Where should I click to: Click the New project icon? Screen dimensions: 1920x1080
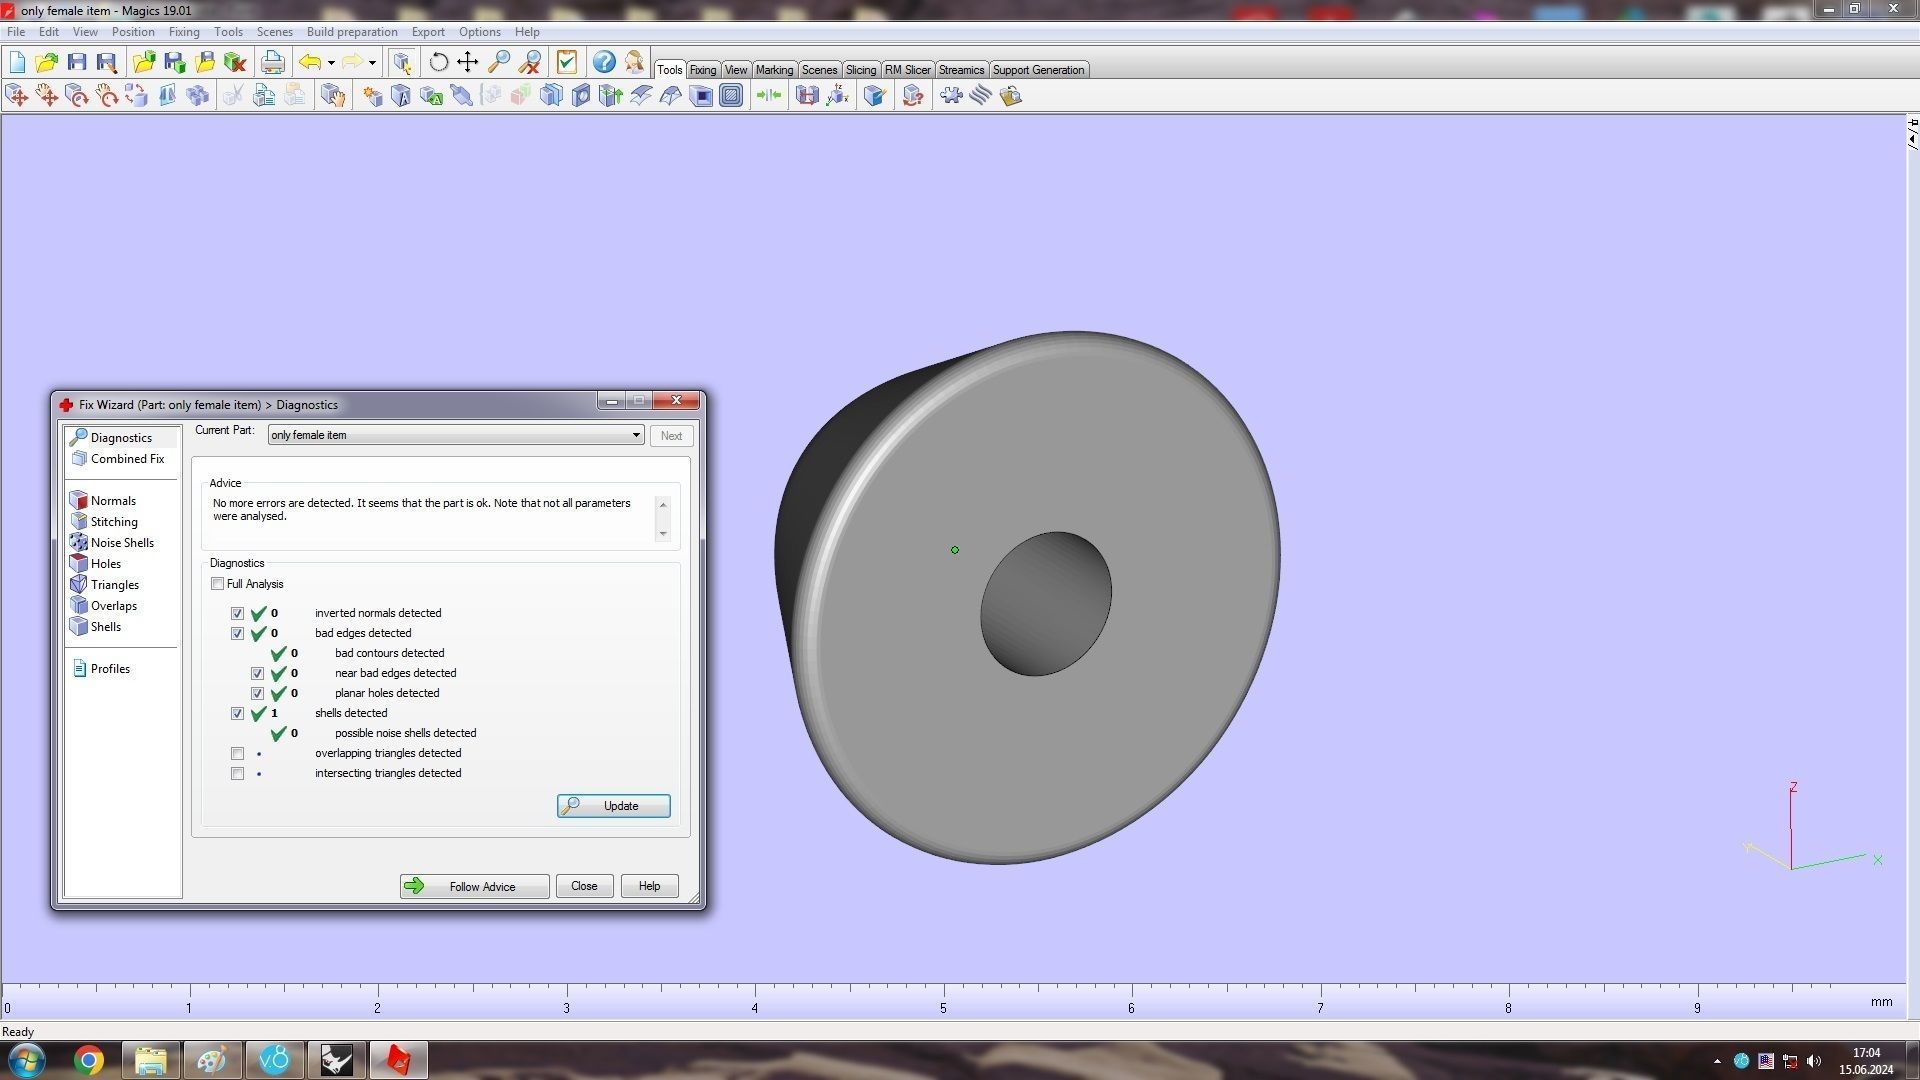pos(17,62)
